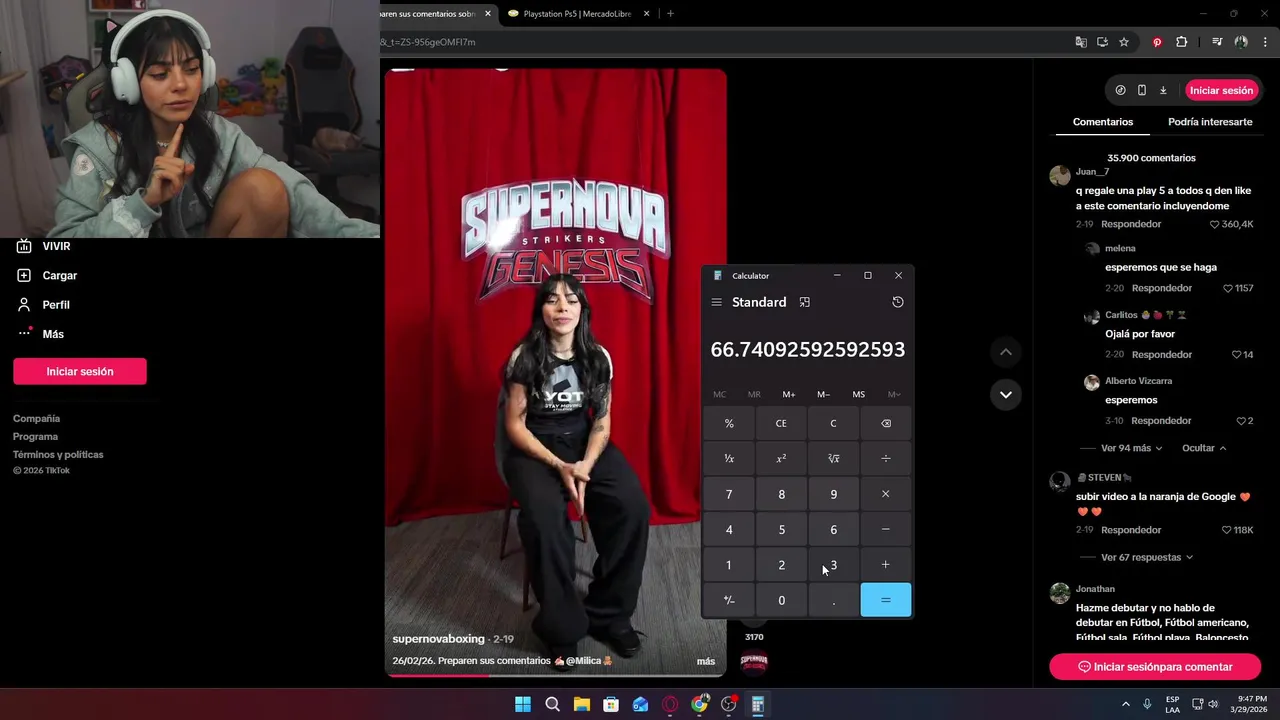The image size is (1280, 720).
Task: Open Términos y políticas link
Action: pyautogui.click(x=58, y=454)
